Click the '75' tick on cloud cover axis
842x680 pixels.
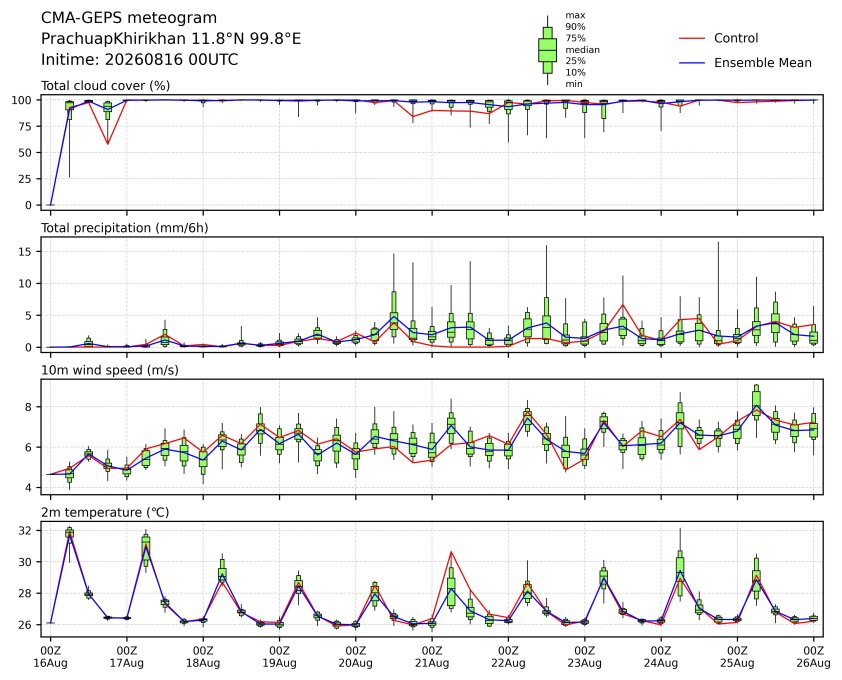pos(25,126)
